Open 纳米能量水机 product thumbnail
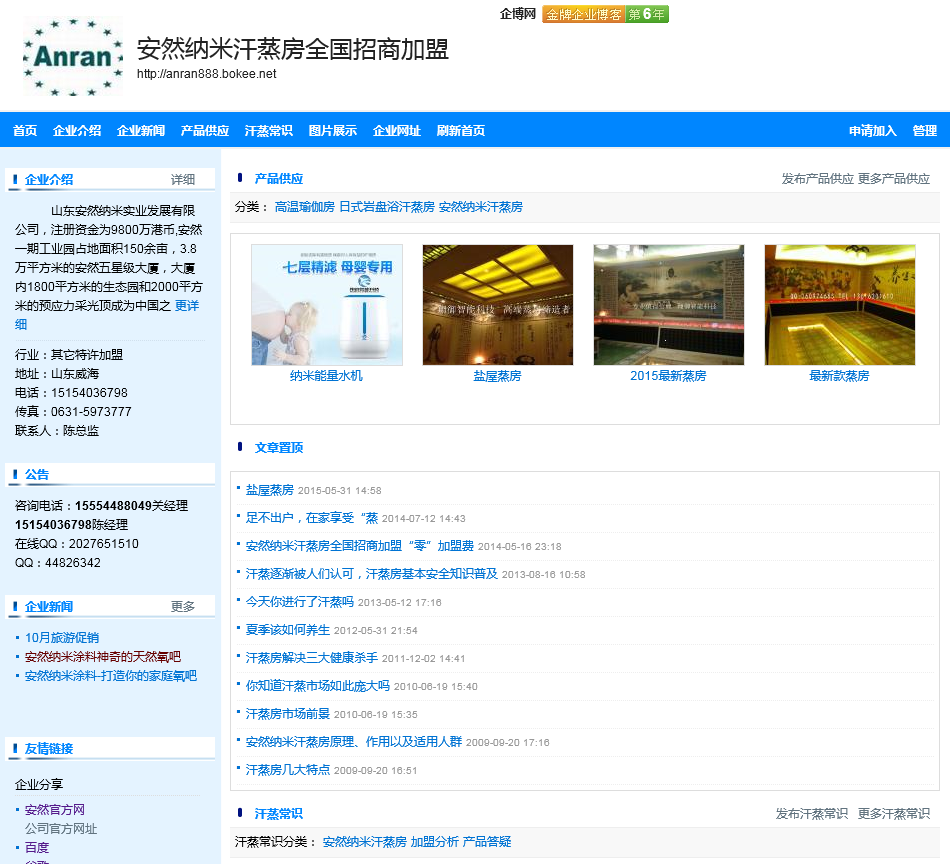The width and height of the screenshot is (950, 864). tap(327, 305)
